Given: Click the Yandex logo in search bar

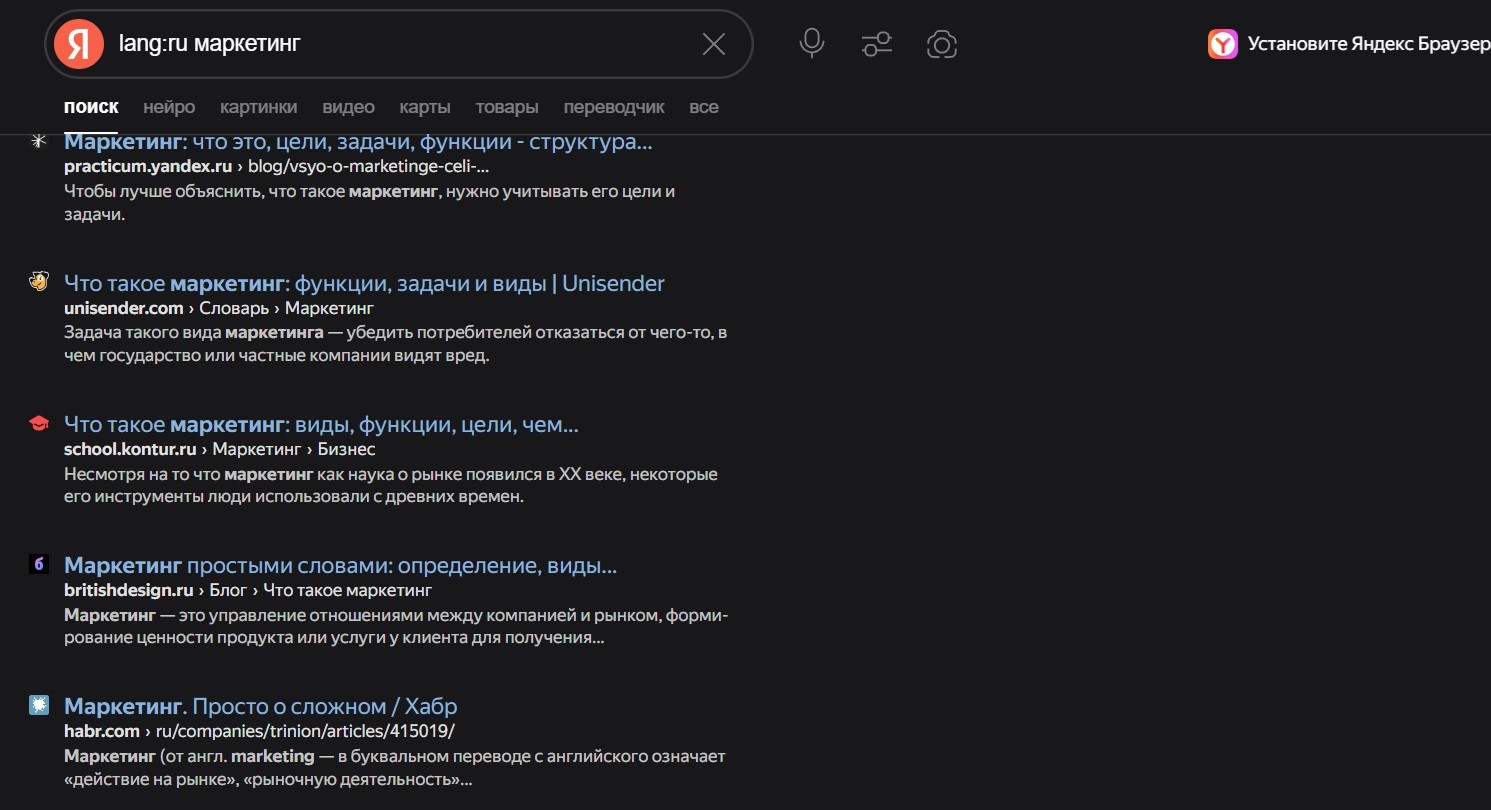Looking at the screenshot, I should tap(79, 44).
